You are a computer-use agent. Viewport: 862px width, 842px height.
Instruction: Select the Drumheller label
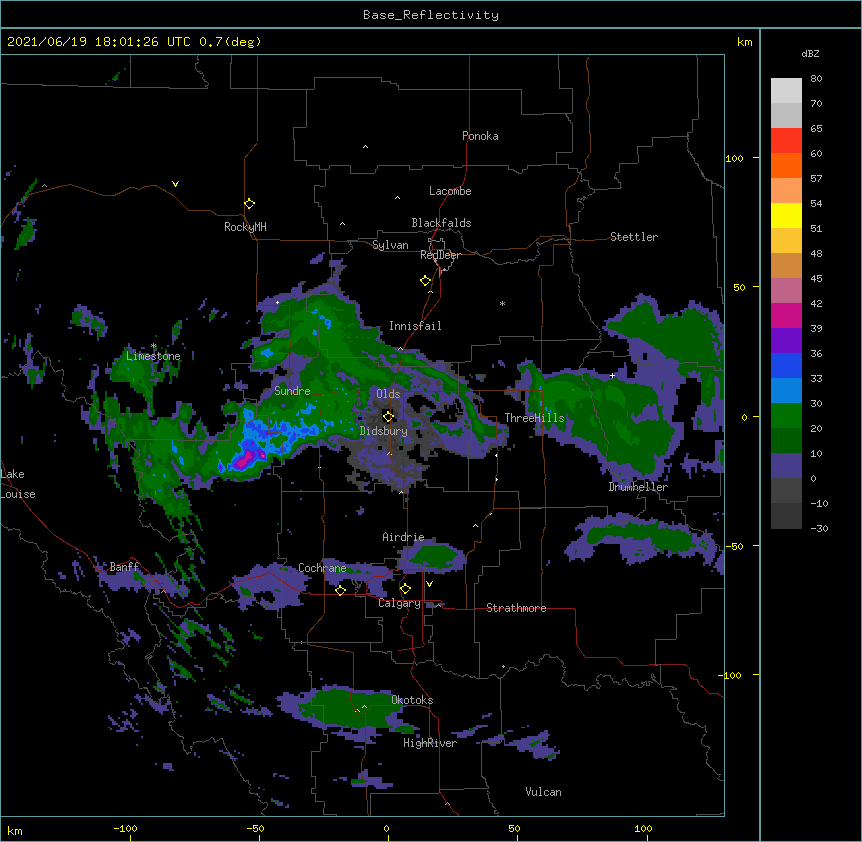tap(638, 487)
